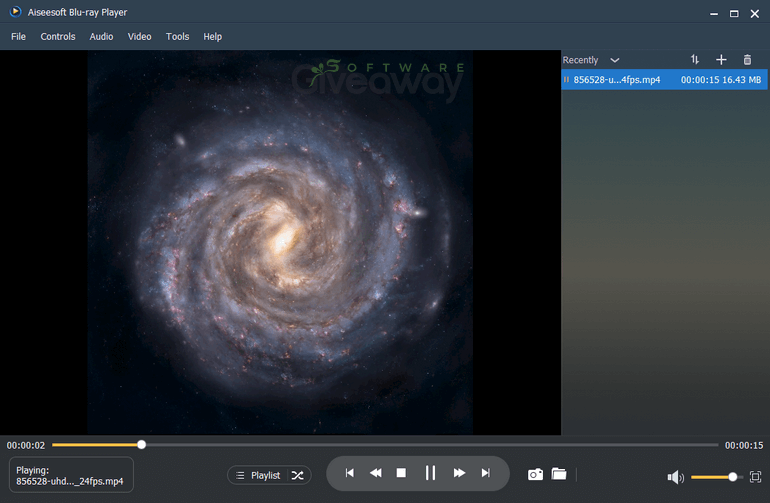Maximize the player window
The height and width of the screenshot is (503, 770).
tap(734, 14)
